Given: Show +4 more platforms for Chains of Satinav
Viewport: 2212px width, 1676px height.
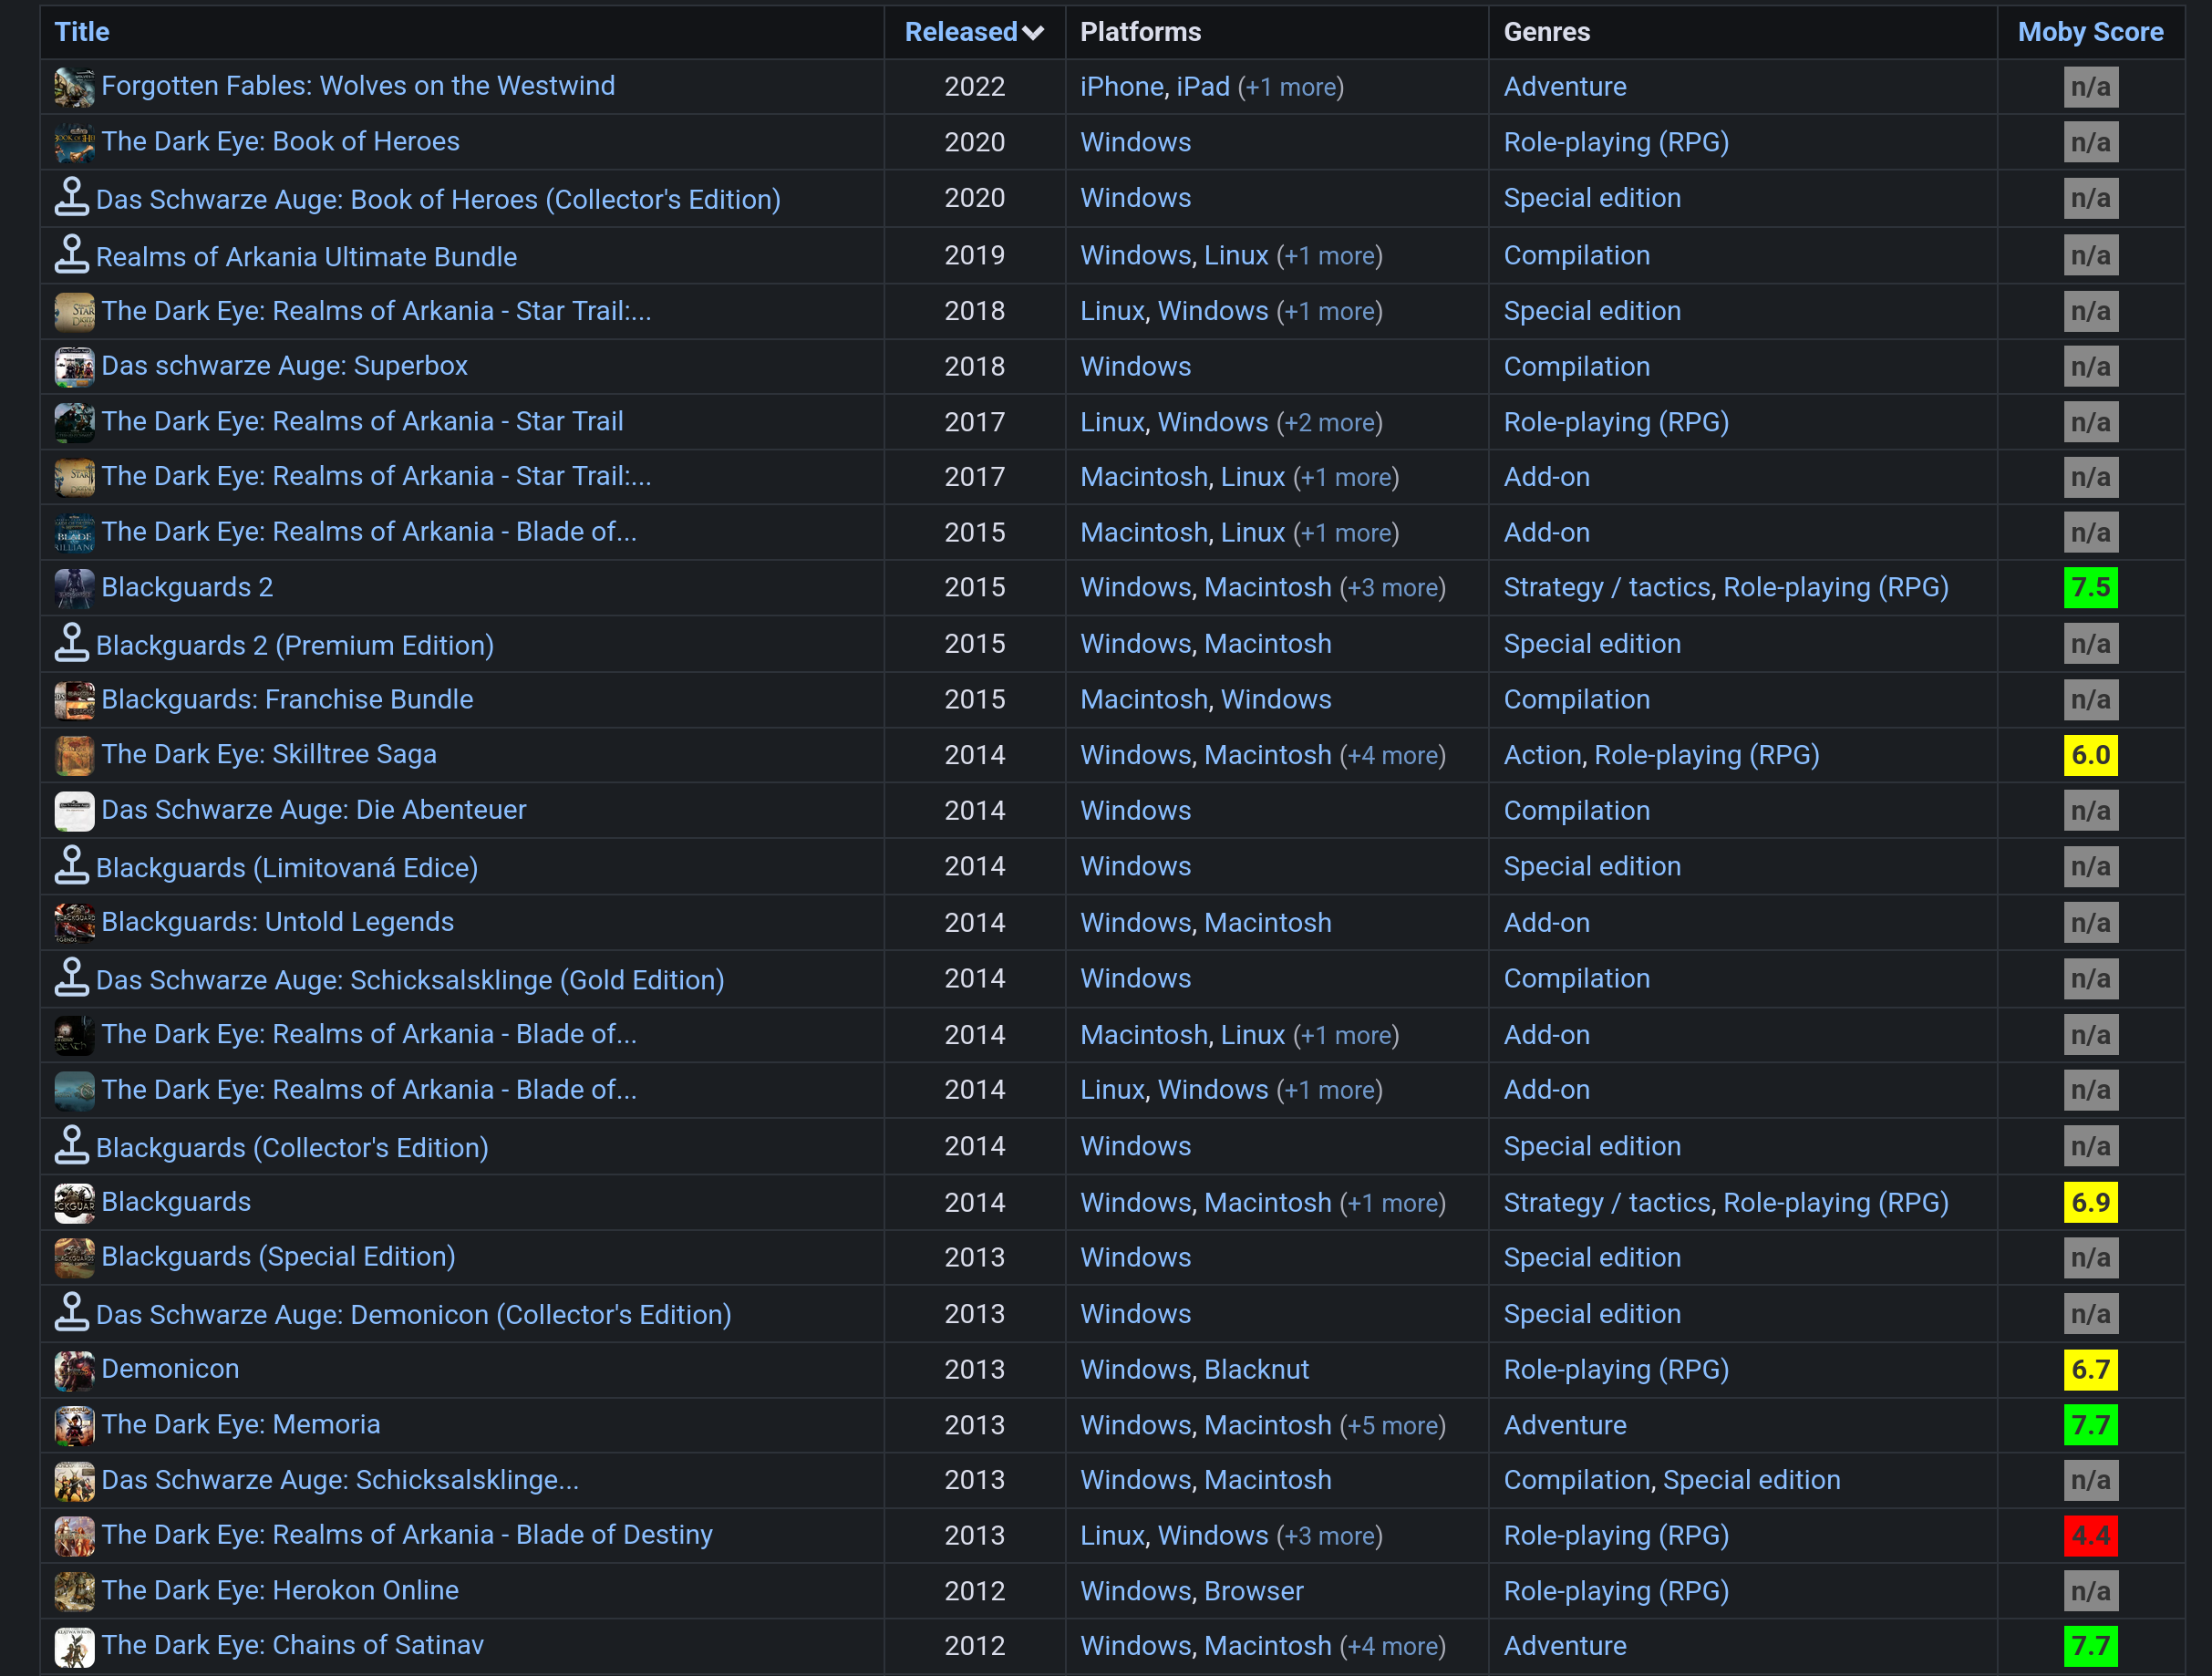Looking at the screenshot, I should pos(1393,1646).
